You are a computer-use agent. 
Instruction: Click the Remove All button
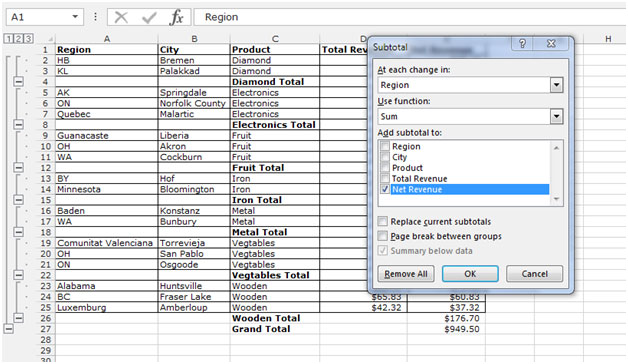406,274
